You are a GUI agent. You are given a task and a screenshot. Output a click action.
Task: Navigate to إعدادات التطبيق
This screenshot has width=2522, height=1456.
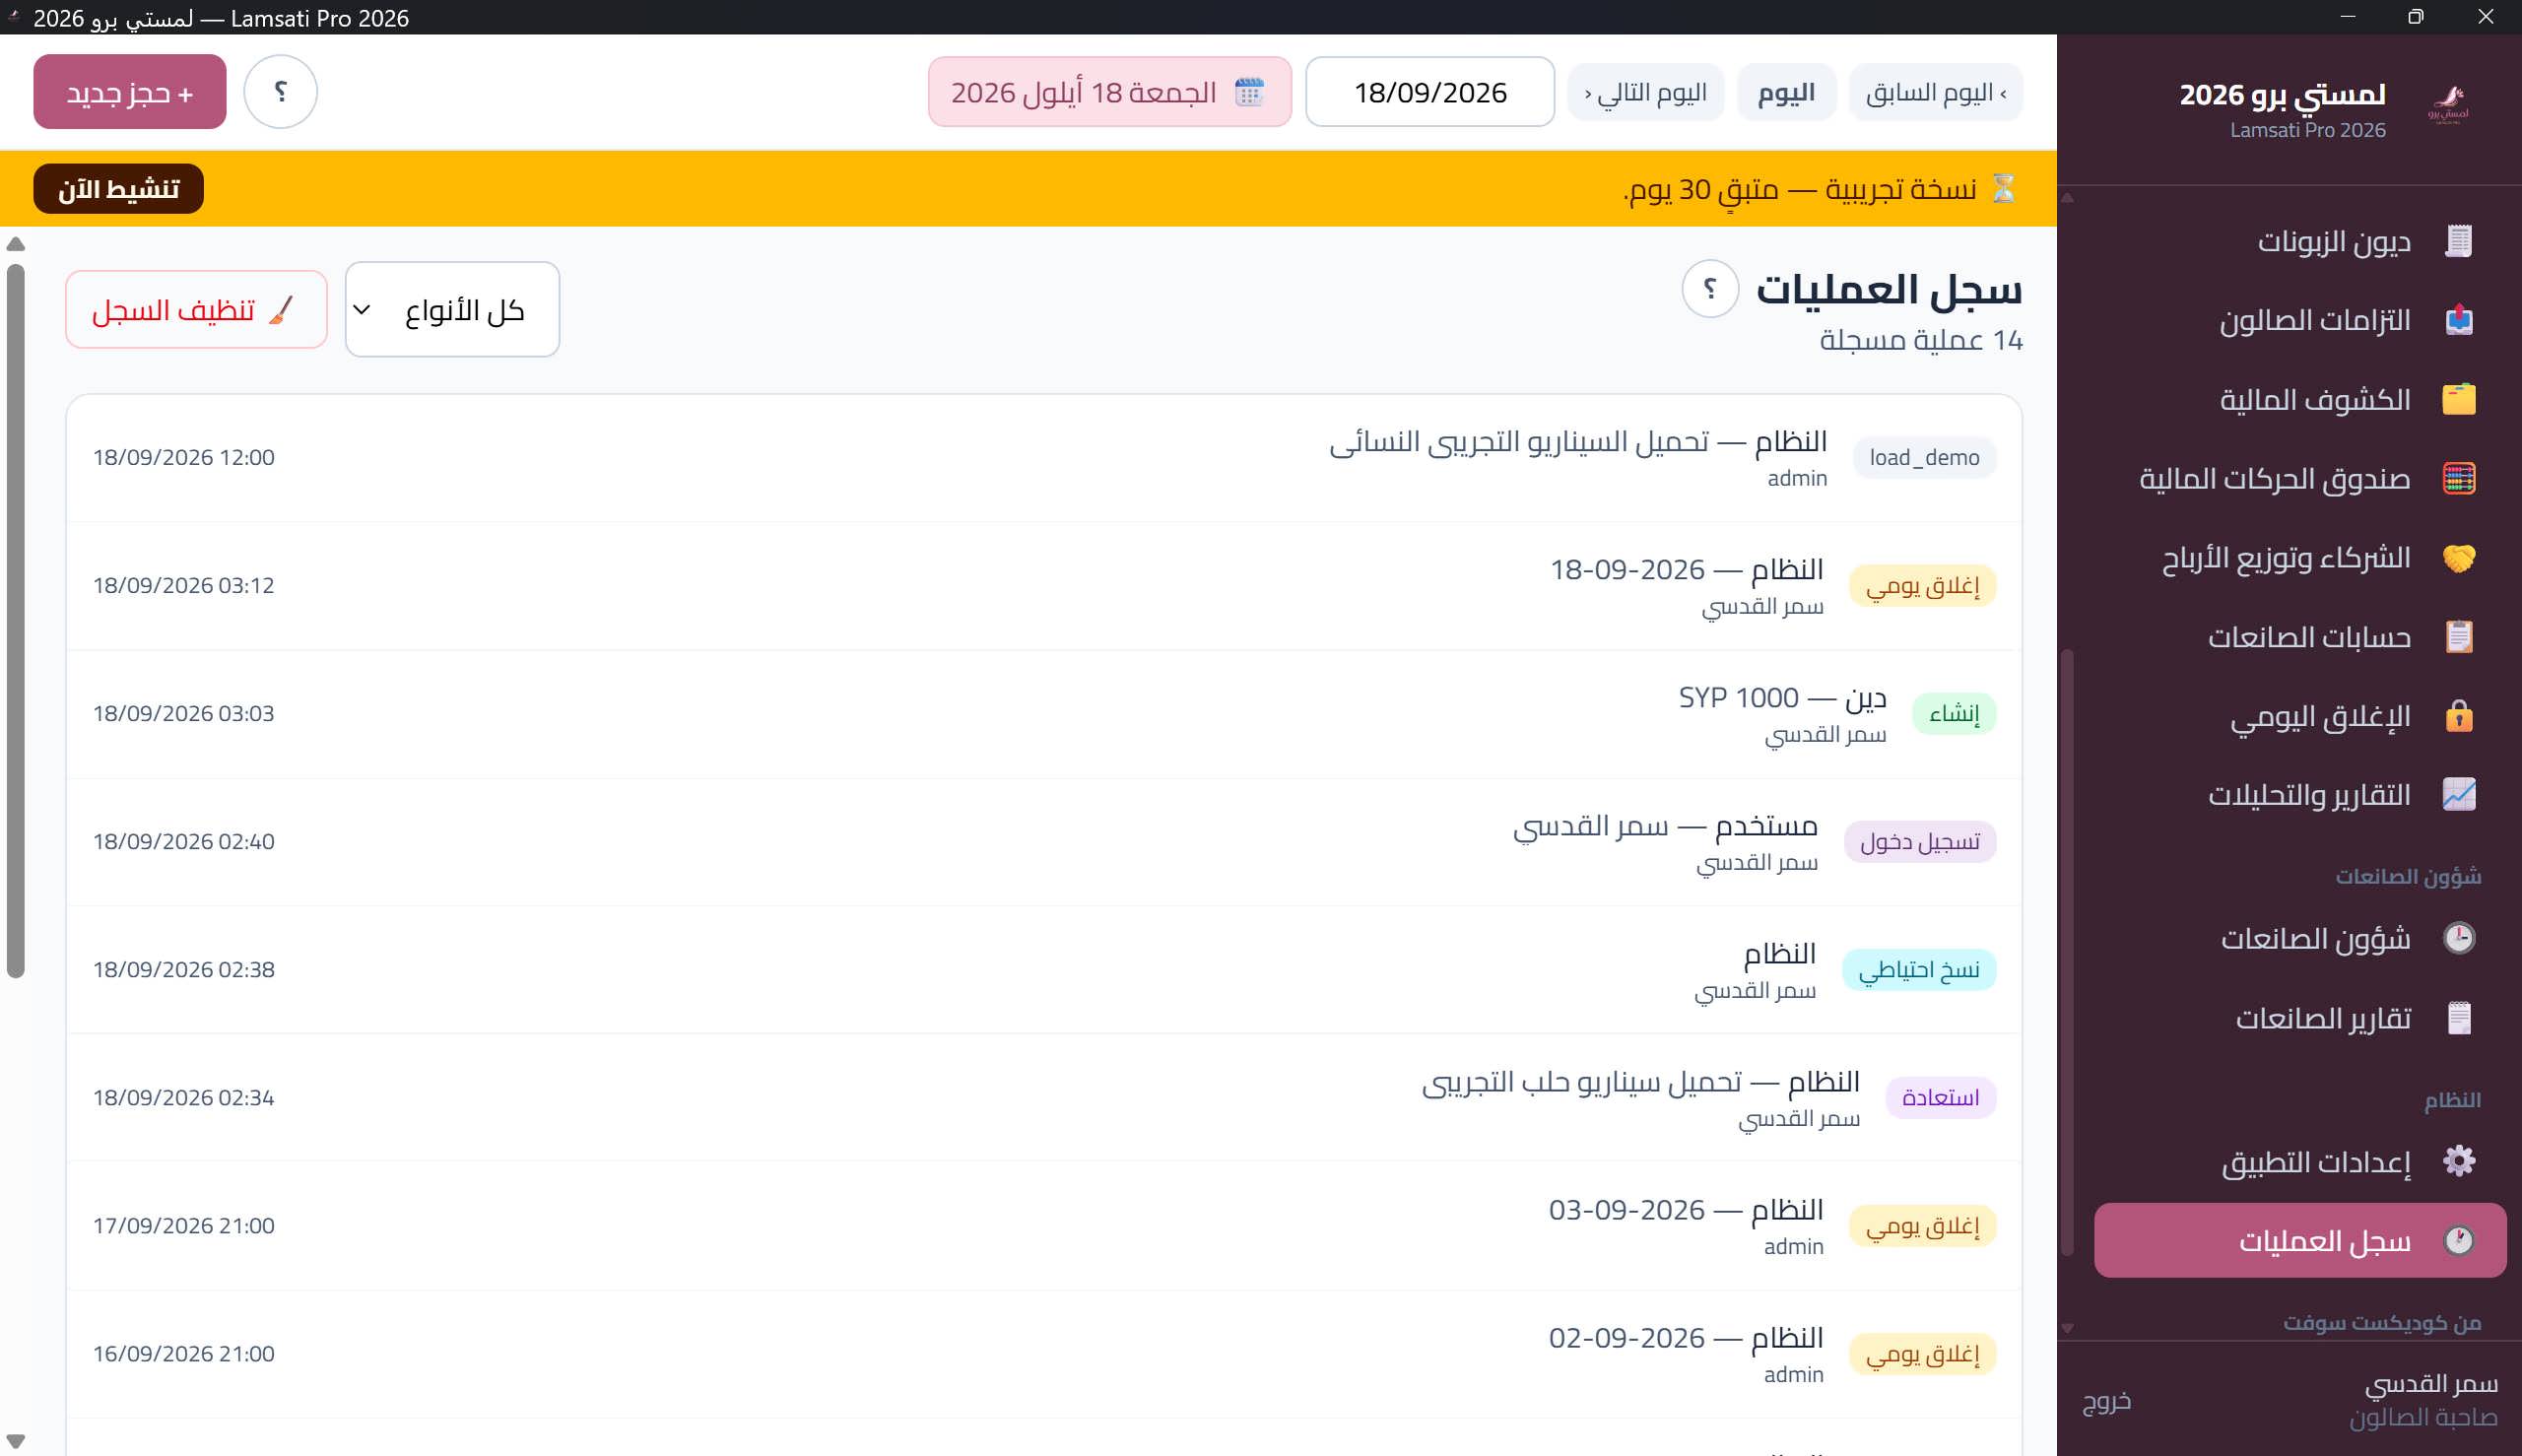2300,1161
